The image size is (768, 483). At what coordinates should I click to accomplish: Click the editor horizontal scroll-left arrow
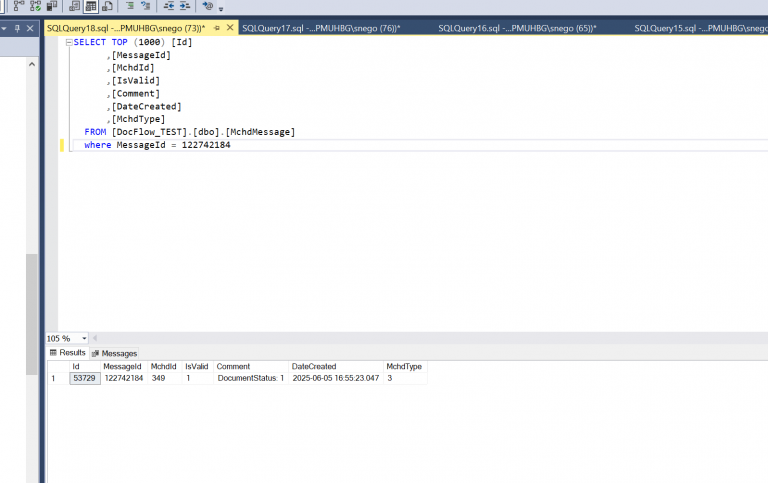click(95, 338)
